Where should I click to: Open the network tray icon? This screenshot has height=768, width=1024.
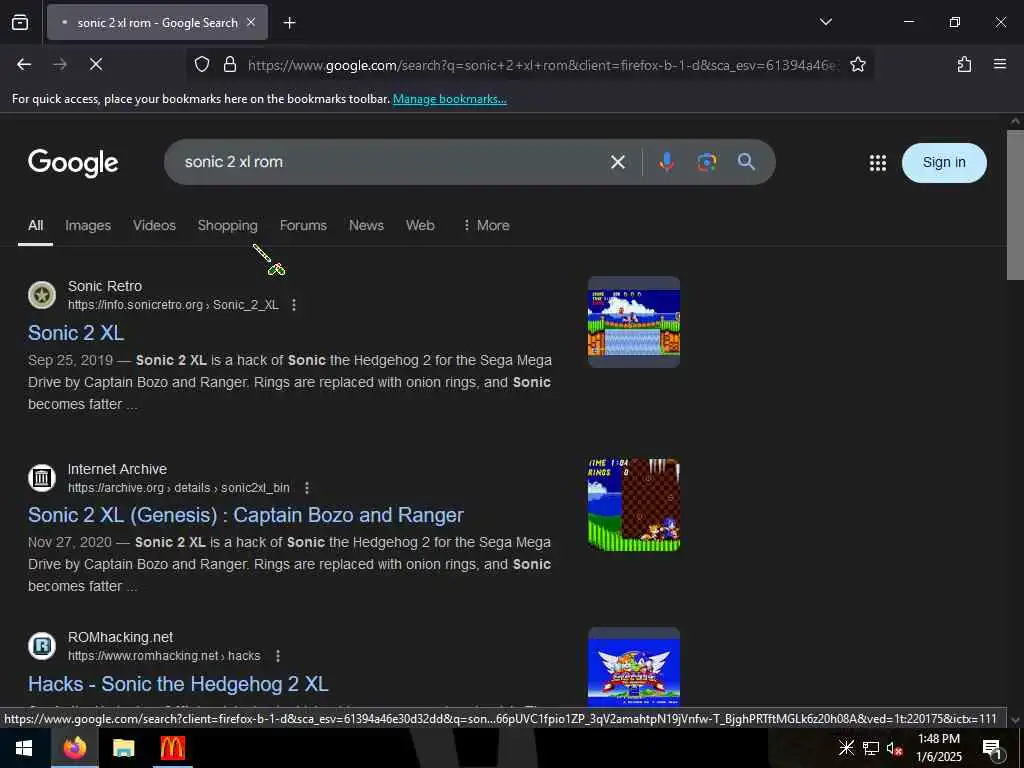(871, 748)
